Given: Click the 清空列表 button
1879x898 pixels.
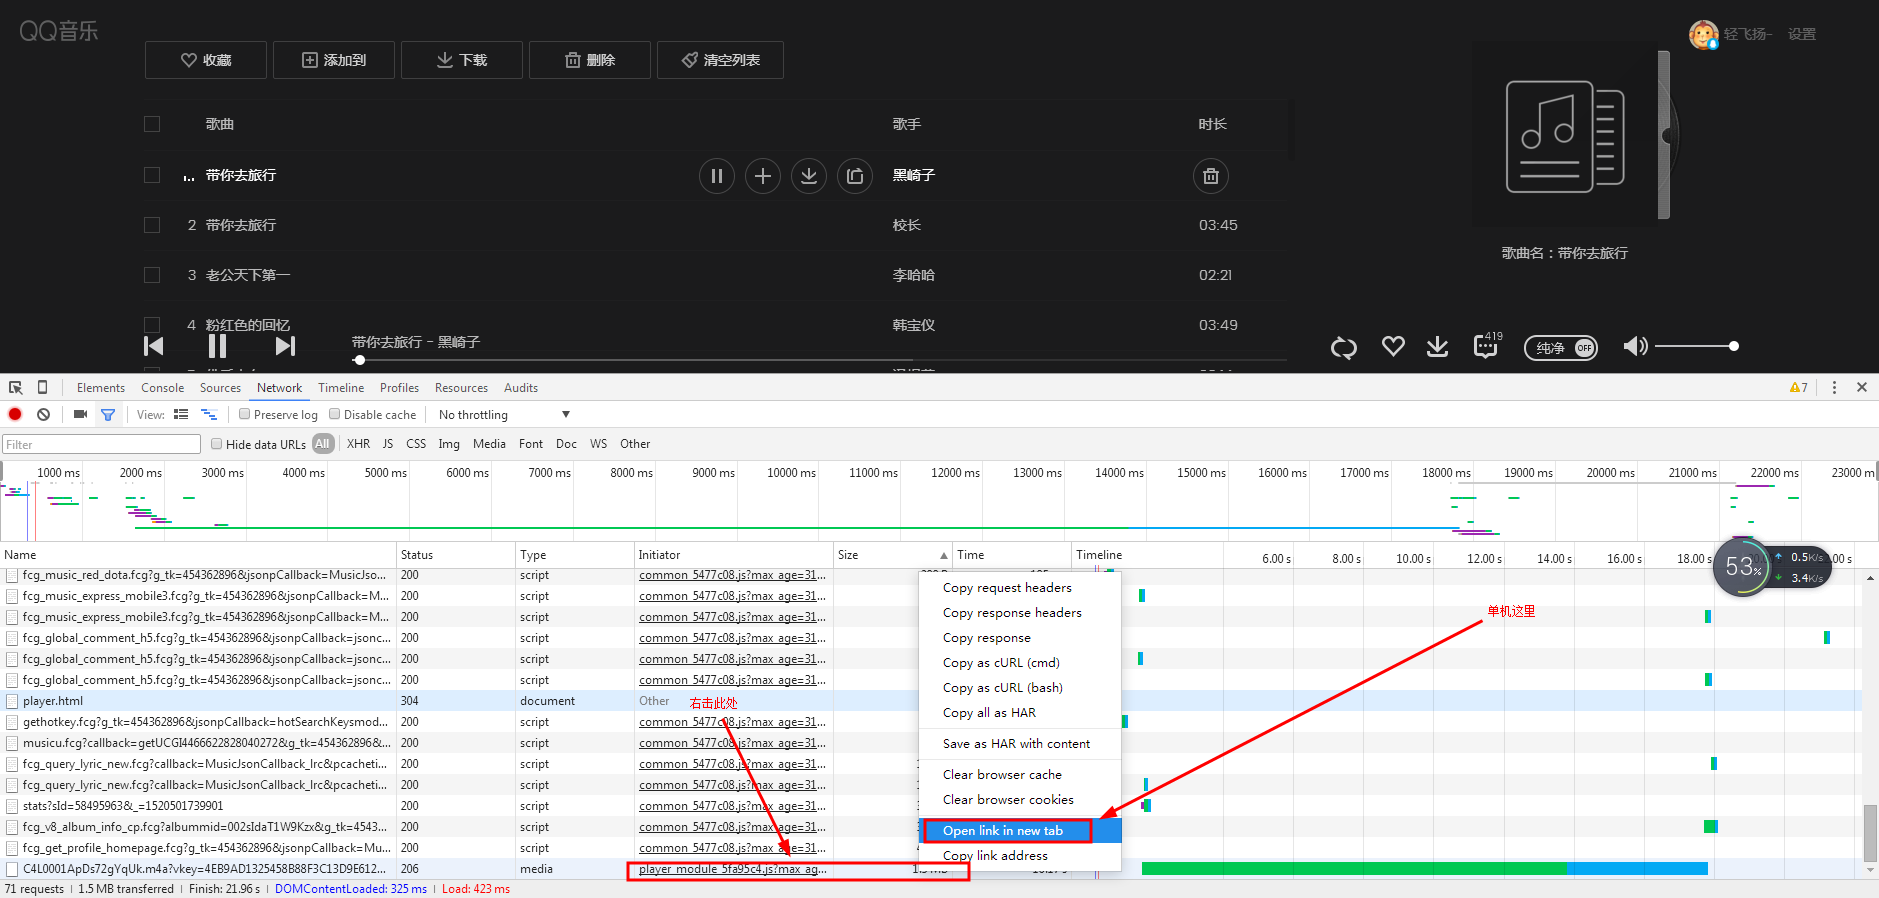Looking at the screenshot, I should tap(720, 60).
